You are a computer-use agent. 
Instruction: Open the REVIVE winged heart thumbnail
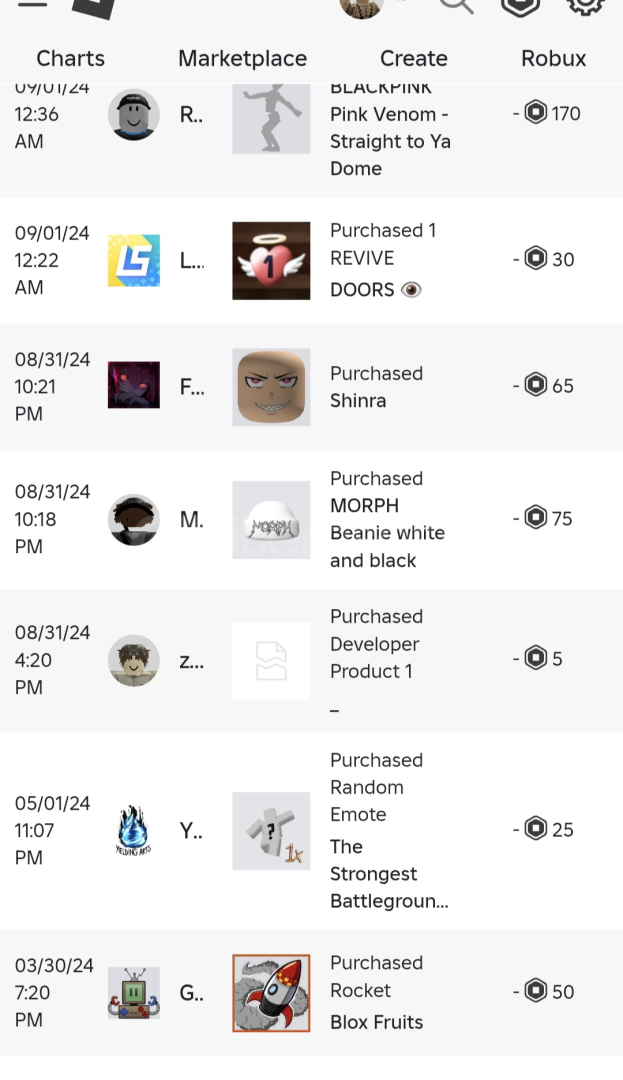[x=271, y=260]
